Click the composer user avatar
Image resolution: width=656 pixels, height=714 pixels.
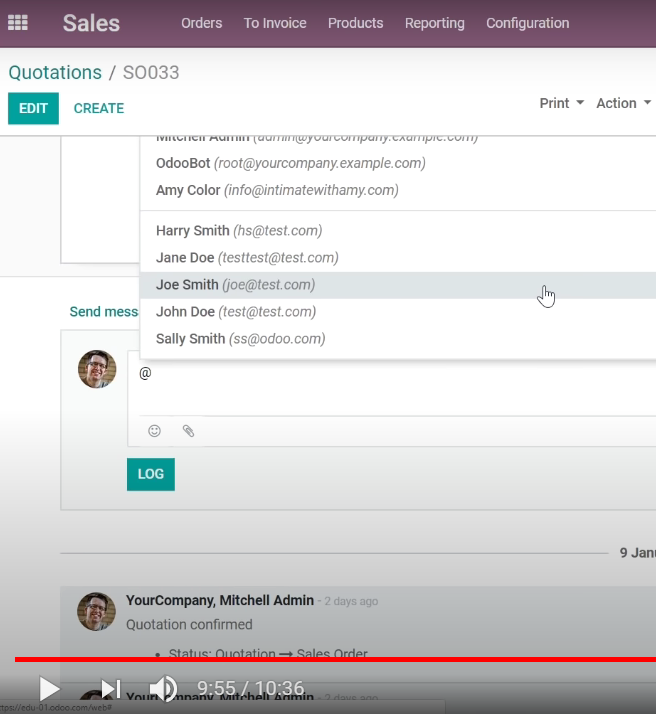[97, 369]
